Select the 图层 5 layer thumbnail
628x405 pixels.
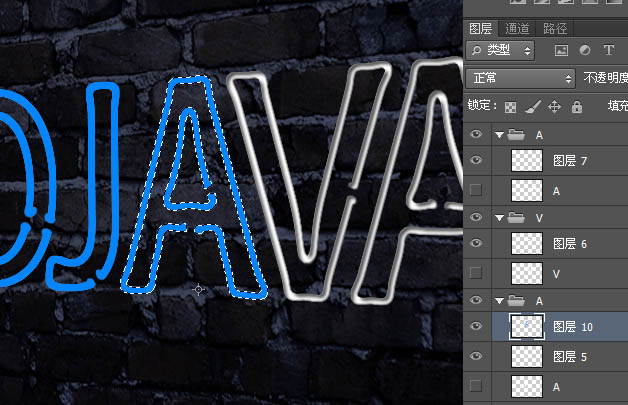coord(527,357)
